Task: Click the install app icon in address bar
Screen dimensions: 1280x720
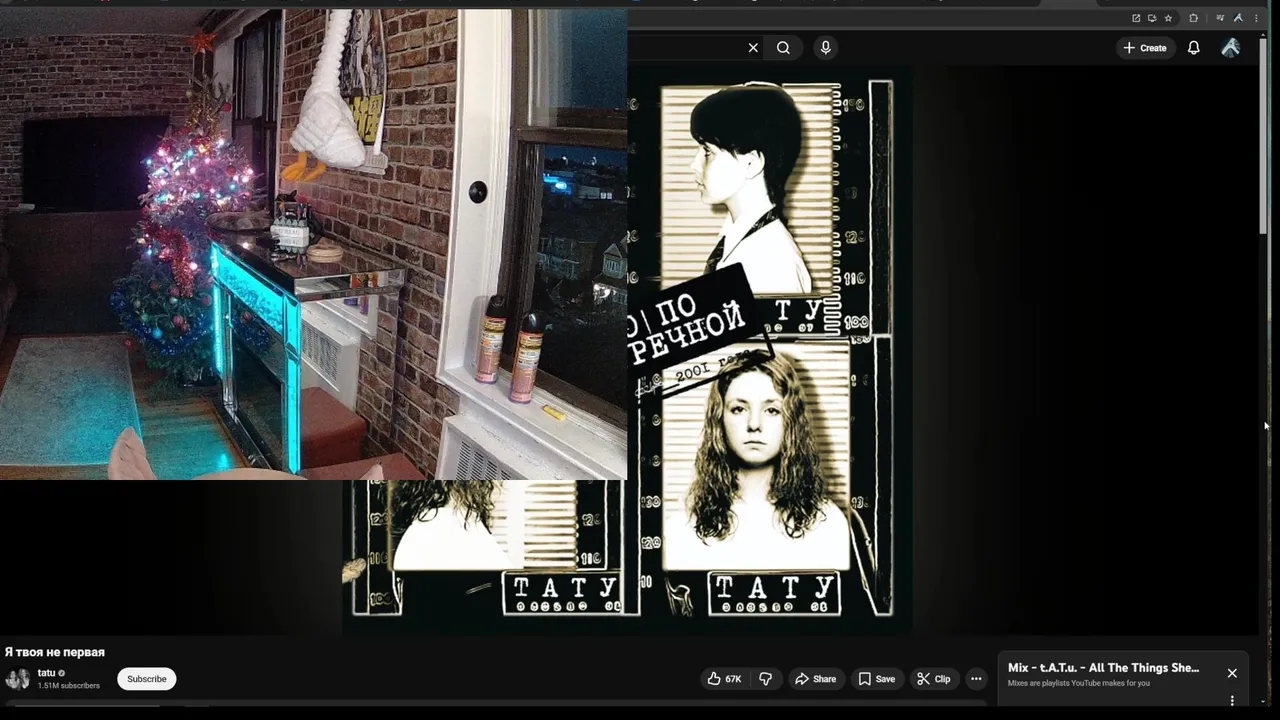Action: click(1152, 18)
